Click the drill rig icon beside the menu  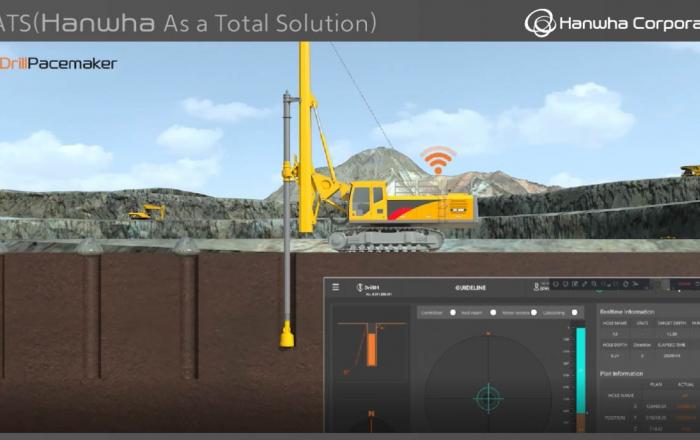[x=360, y=288]
